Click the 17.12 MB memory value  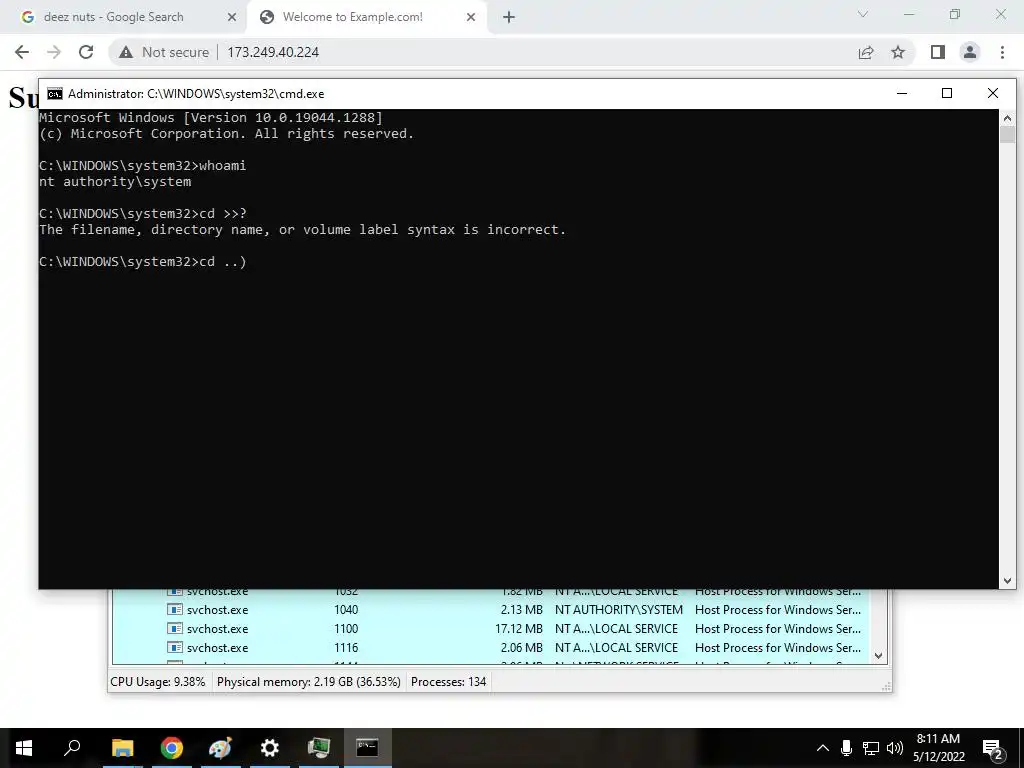click(x=519, y=629)
